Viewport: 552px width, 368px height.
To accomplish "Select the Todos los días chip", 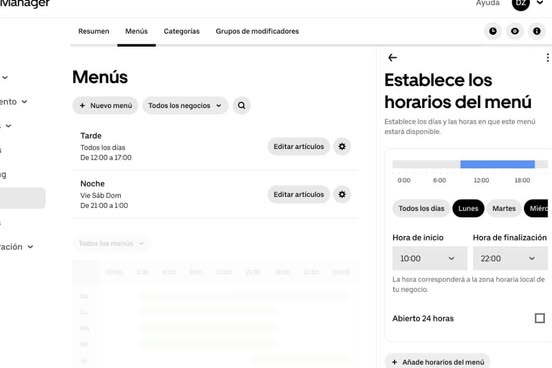I will (421, 208).
